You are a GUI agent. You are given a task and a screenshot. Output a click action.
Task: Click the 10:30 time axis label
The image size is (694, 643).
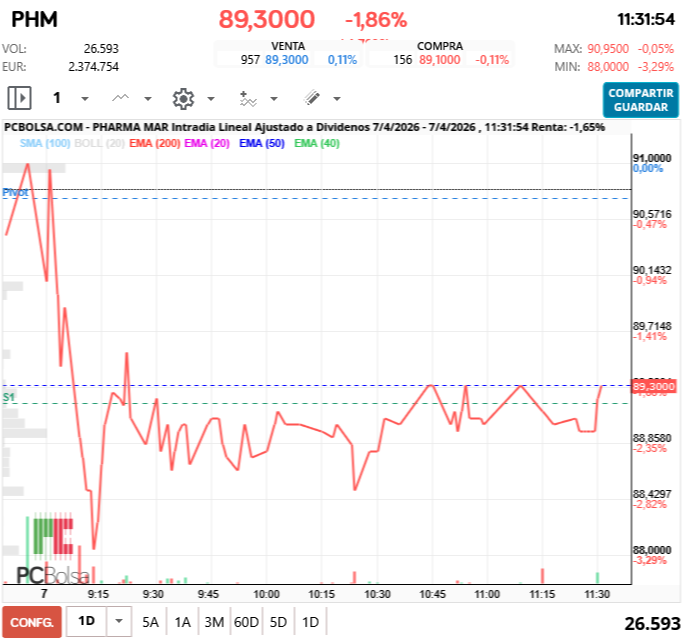pos(377,594)
